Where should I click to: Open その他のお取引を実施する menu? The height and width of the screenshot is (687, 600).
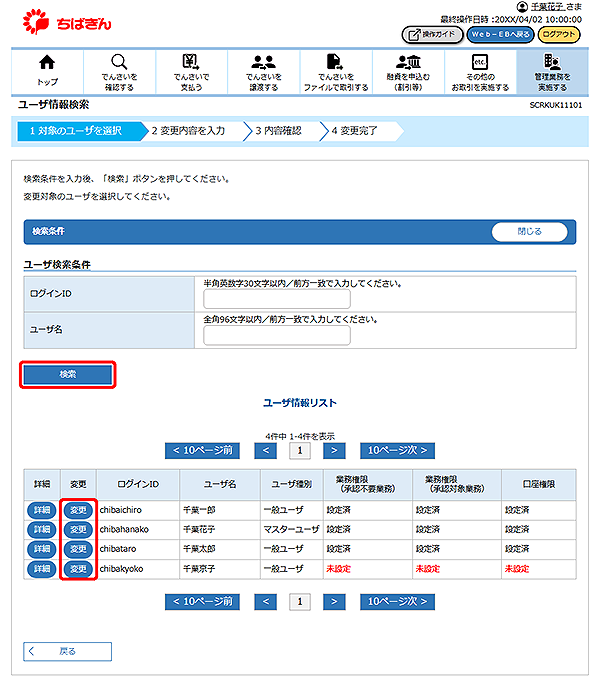tap(480, 71)
